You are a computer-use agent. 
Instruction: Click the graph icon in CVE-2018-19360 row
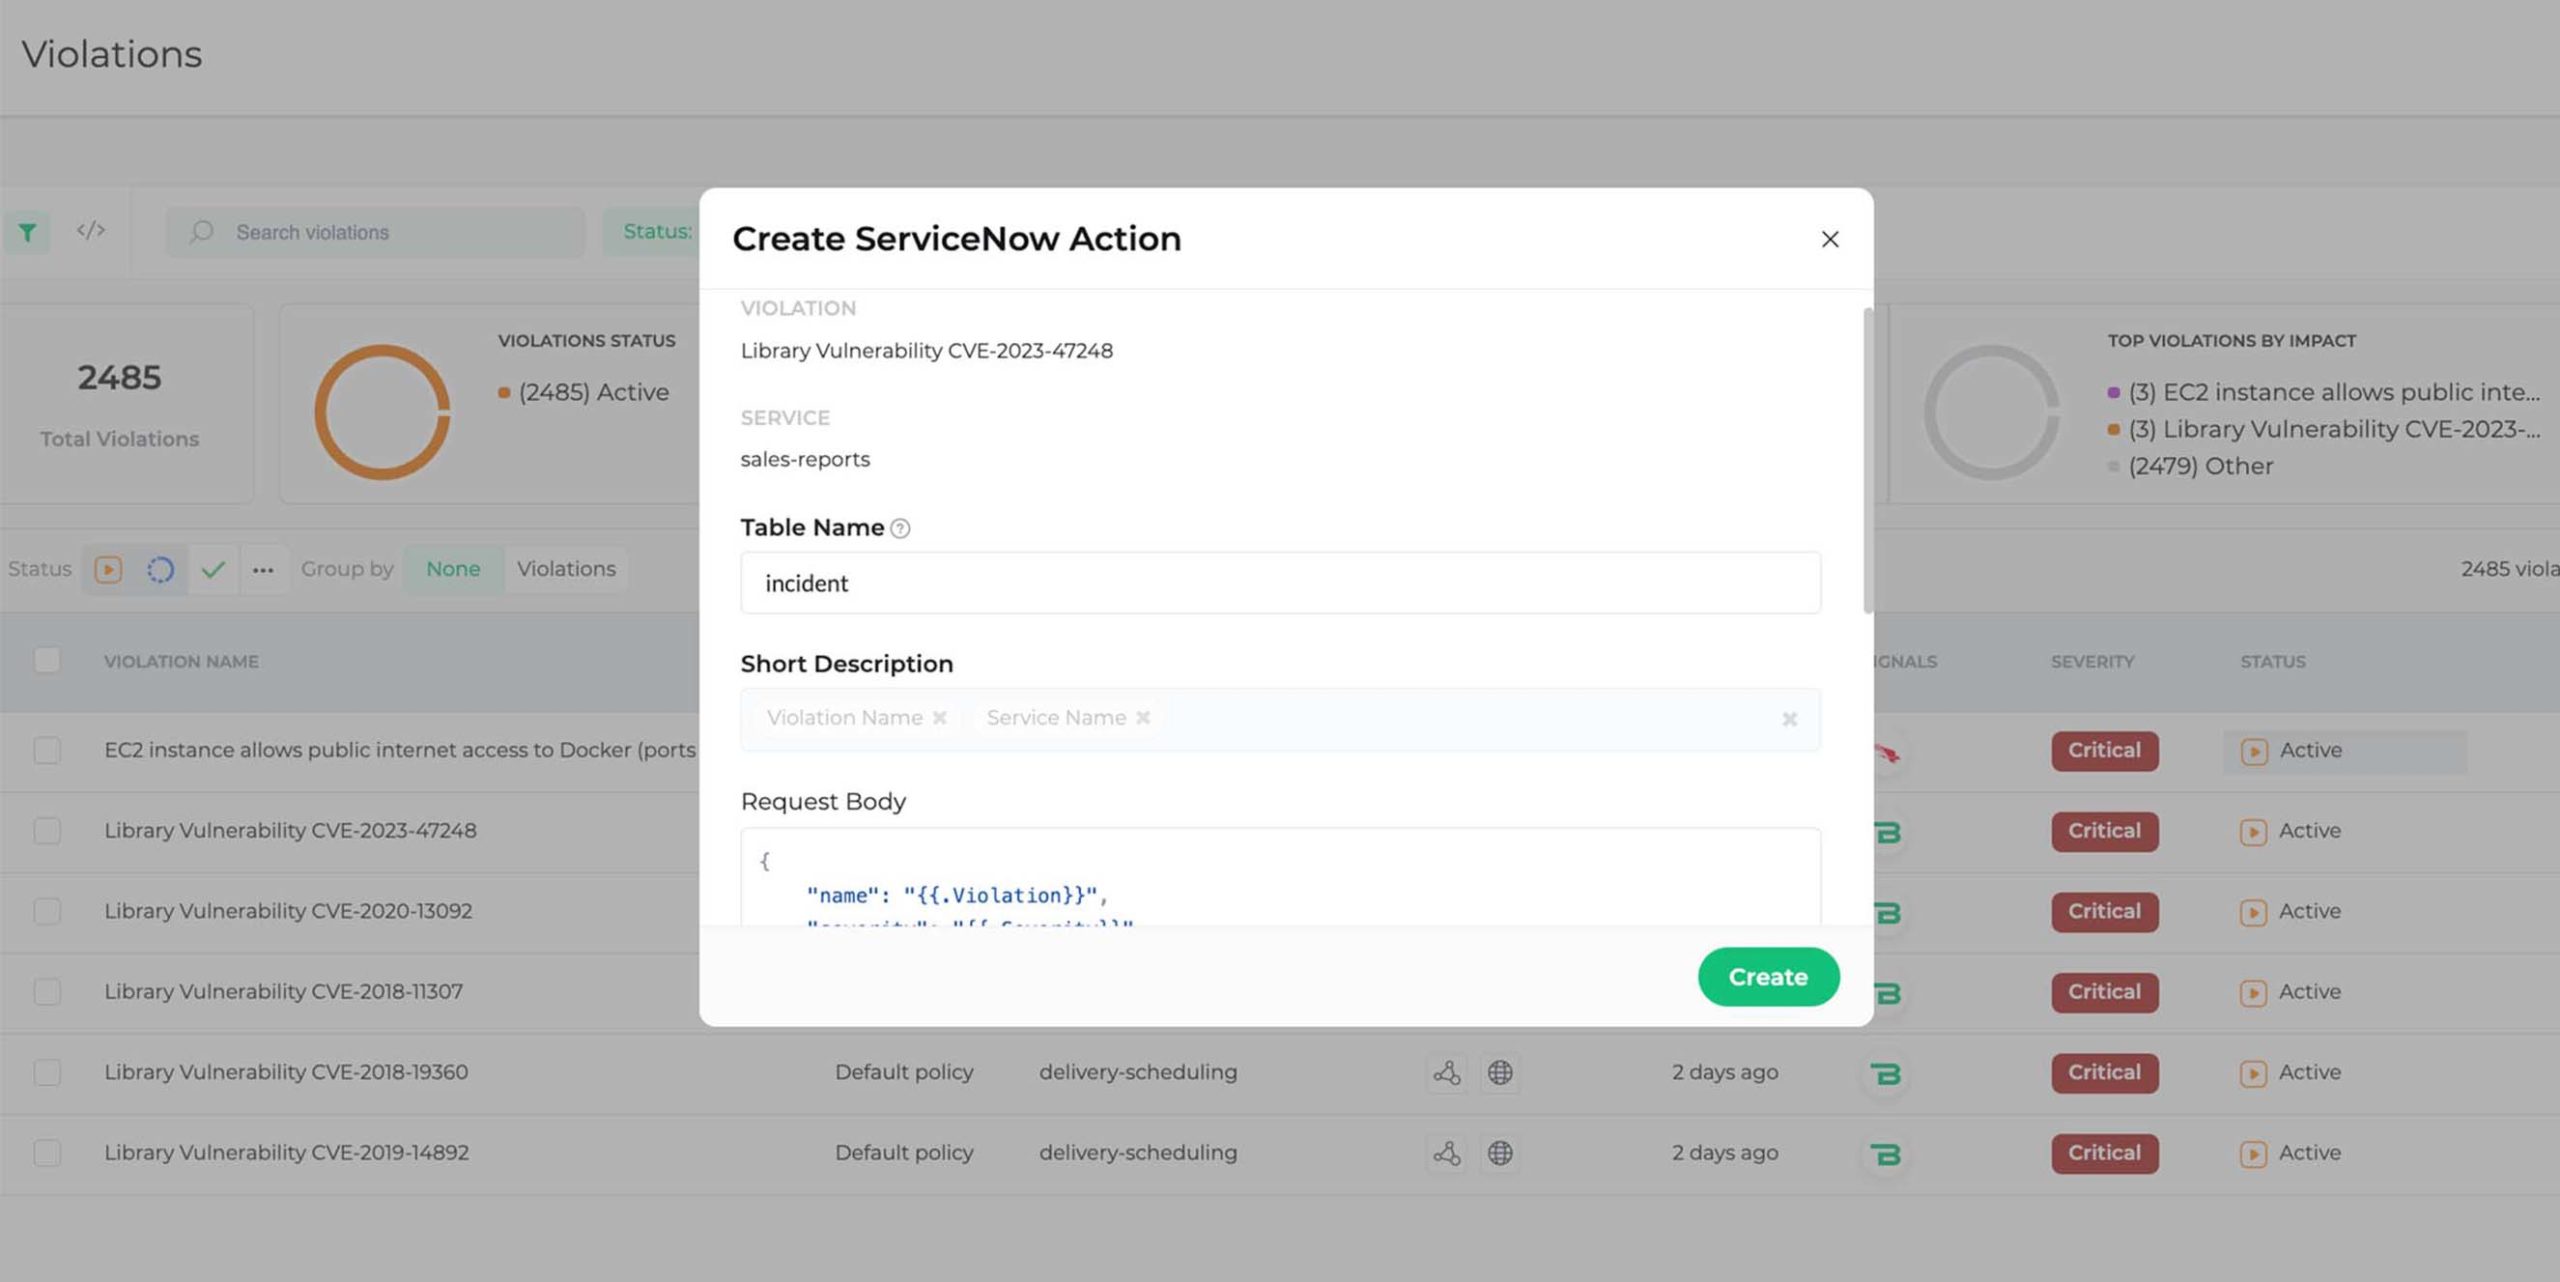pyautogui.click(x=1446, y=1073)
